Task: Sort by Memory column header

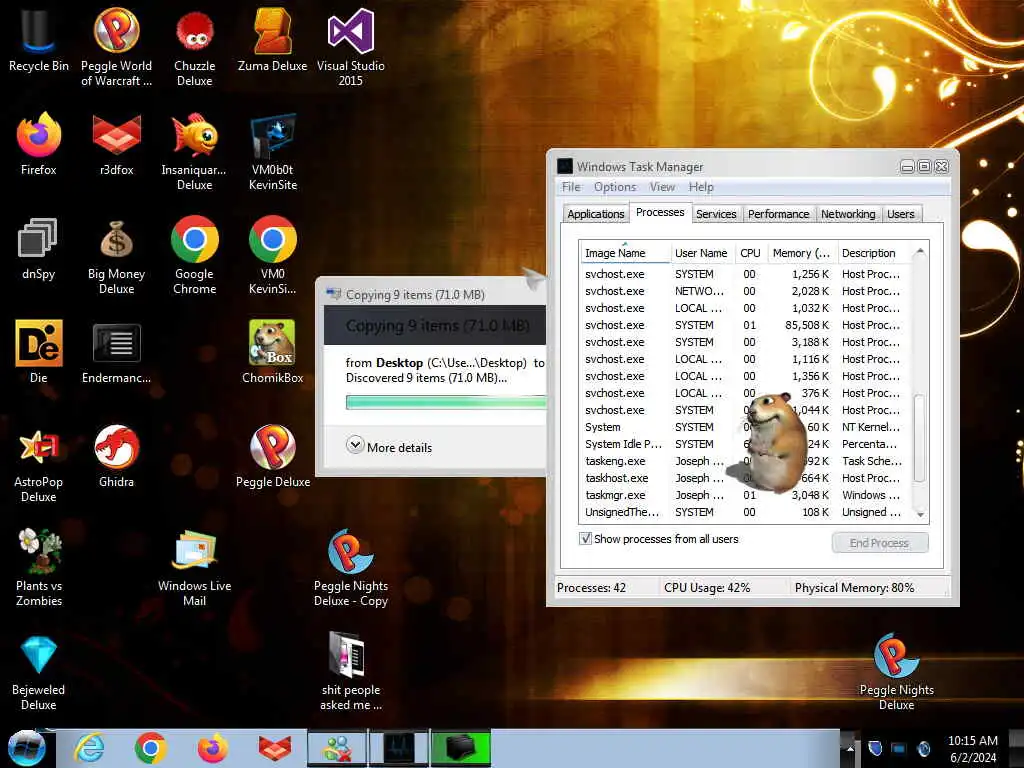Action: point(801,253)
